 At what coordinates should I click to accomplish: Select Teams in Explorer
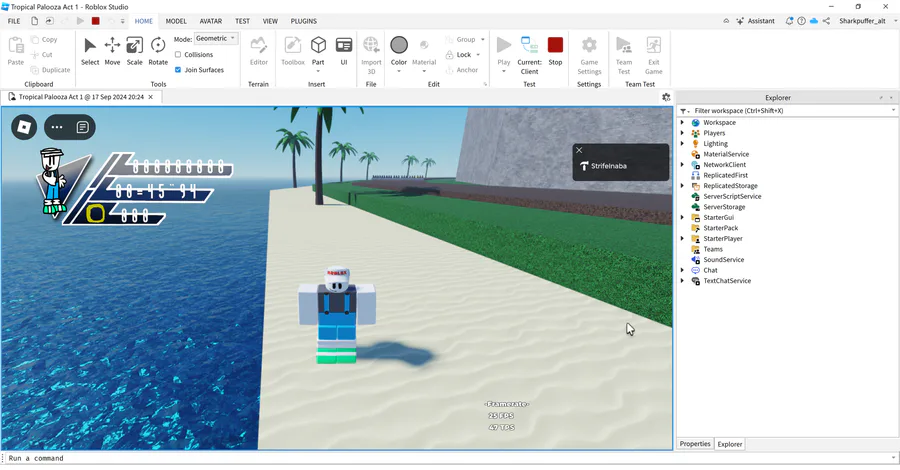[x=713, y=249]
